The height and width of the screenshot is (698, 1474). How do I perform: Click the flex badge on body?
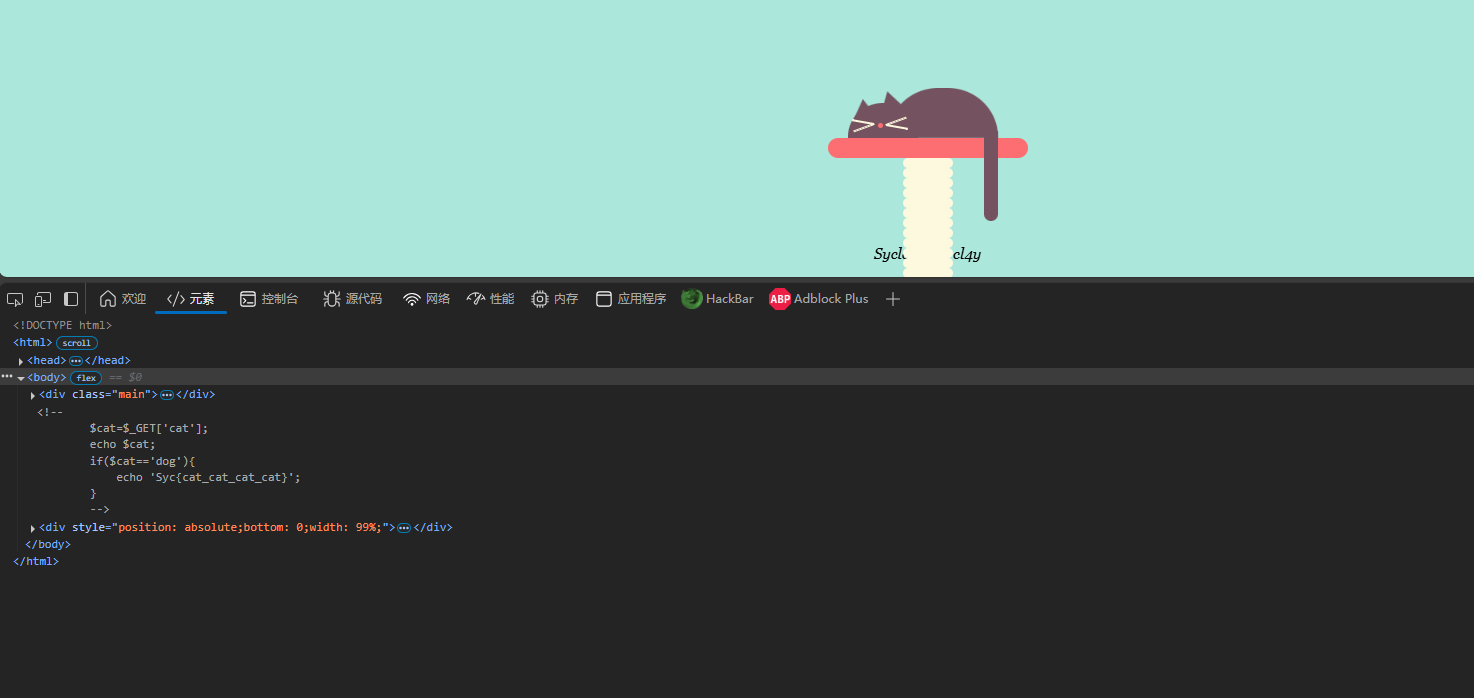86,378
